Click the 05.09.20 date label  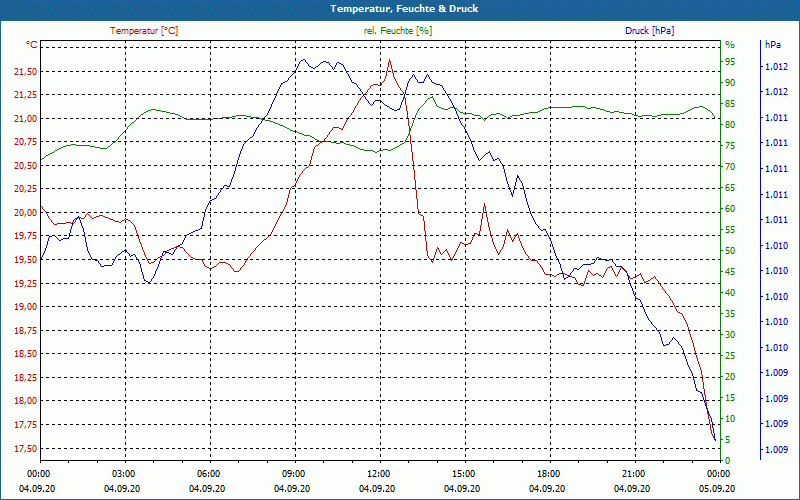point(717,489)
